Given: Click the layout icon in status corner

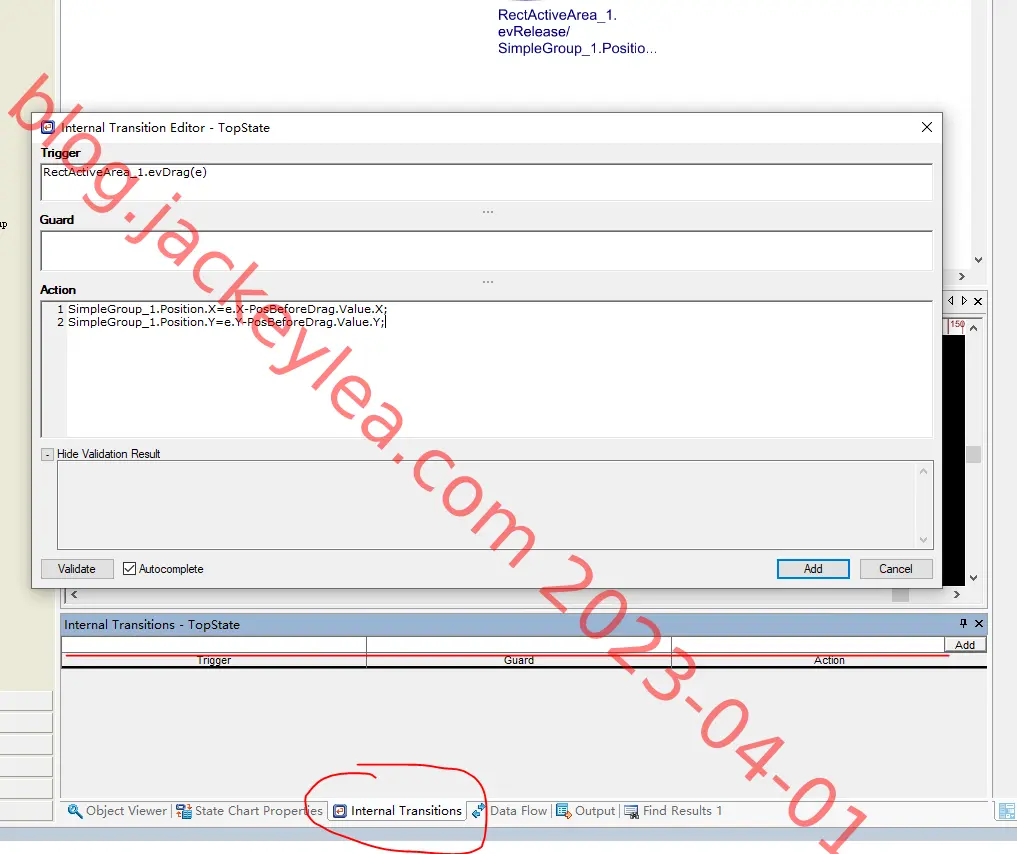Looking at the screenshot, I should click(1007, 811).
